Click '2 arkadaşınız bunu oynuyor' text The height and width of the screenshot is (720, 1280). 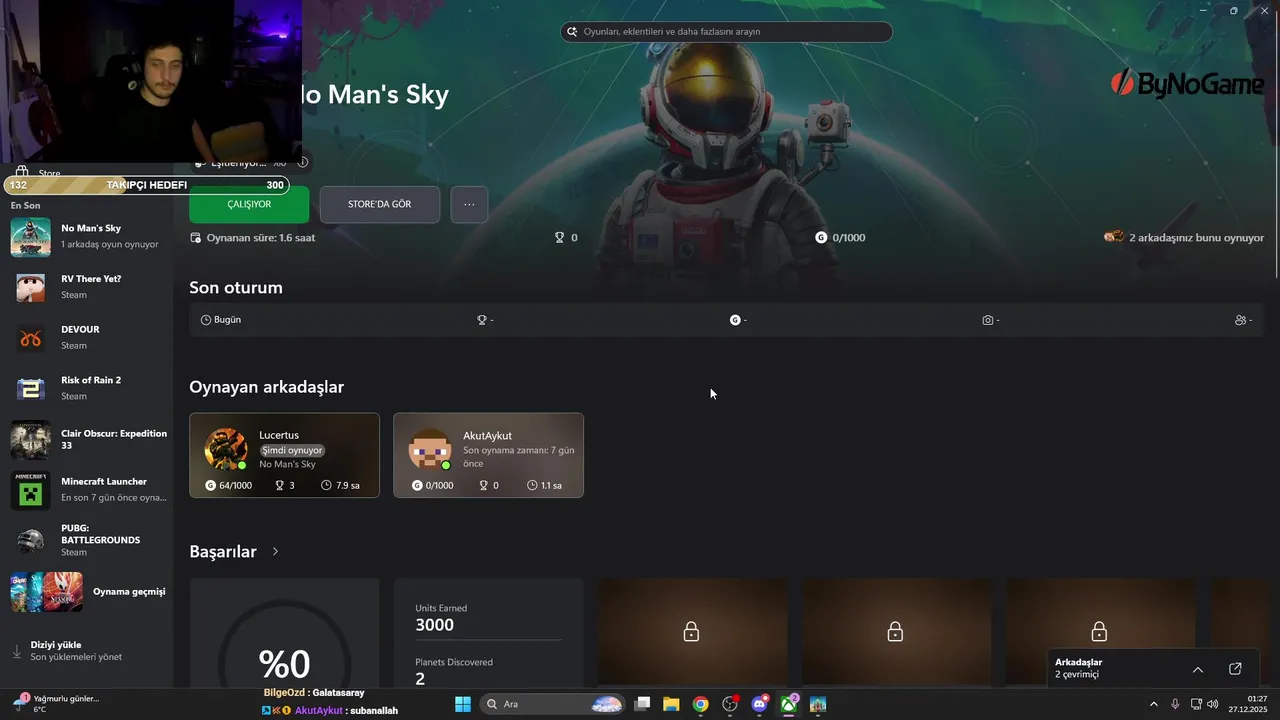pos(1196,238)
